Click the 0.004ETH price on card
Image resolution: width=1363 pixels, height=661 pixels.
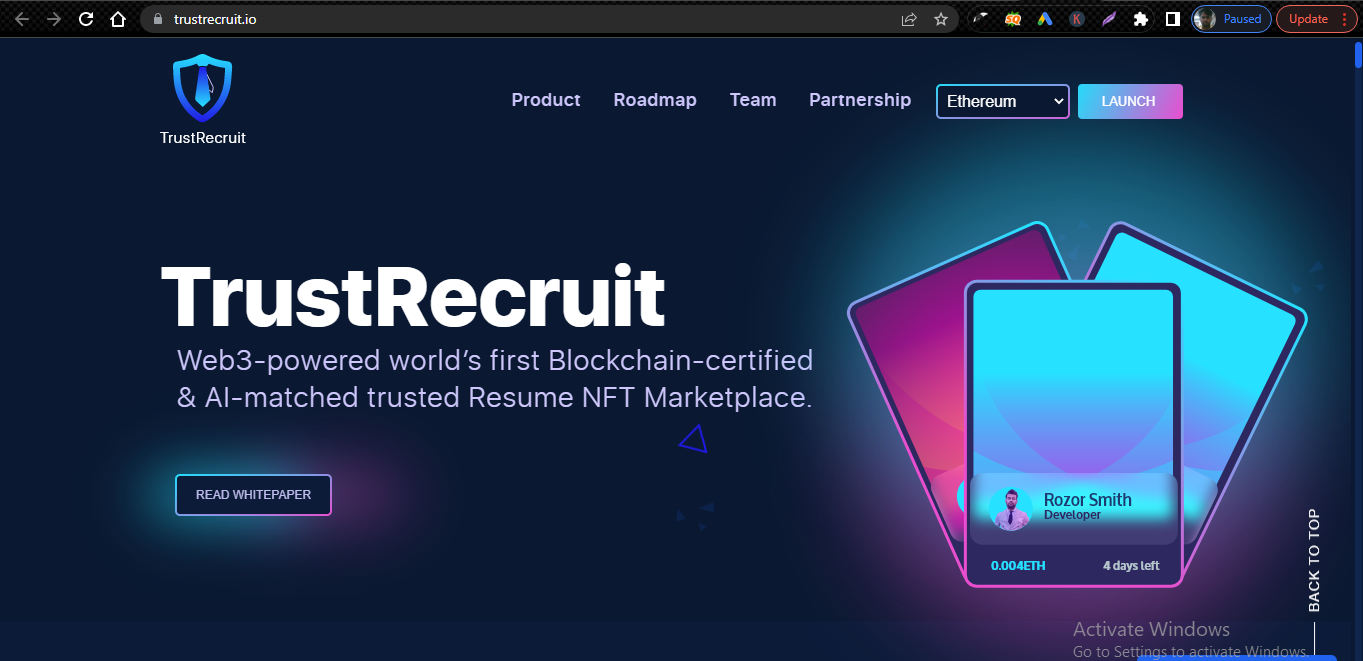point(1018,566)
